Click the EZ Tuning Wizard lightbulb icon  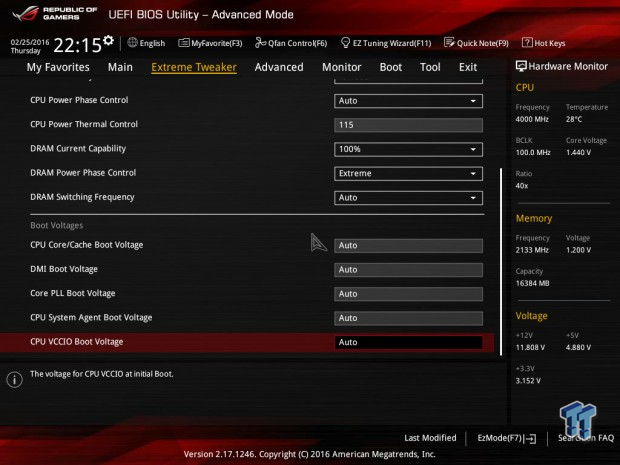[345, 42]
